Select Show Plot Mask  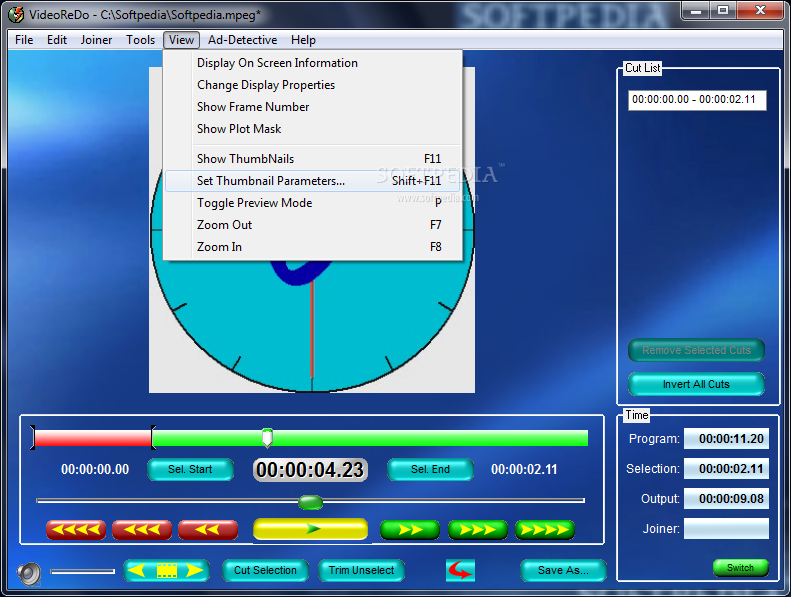313,129
